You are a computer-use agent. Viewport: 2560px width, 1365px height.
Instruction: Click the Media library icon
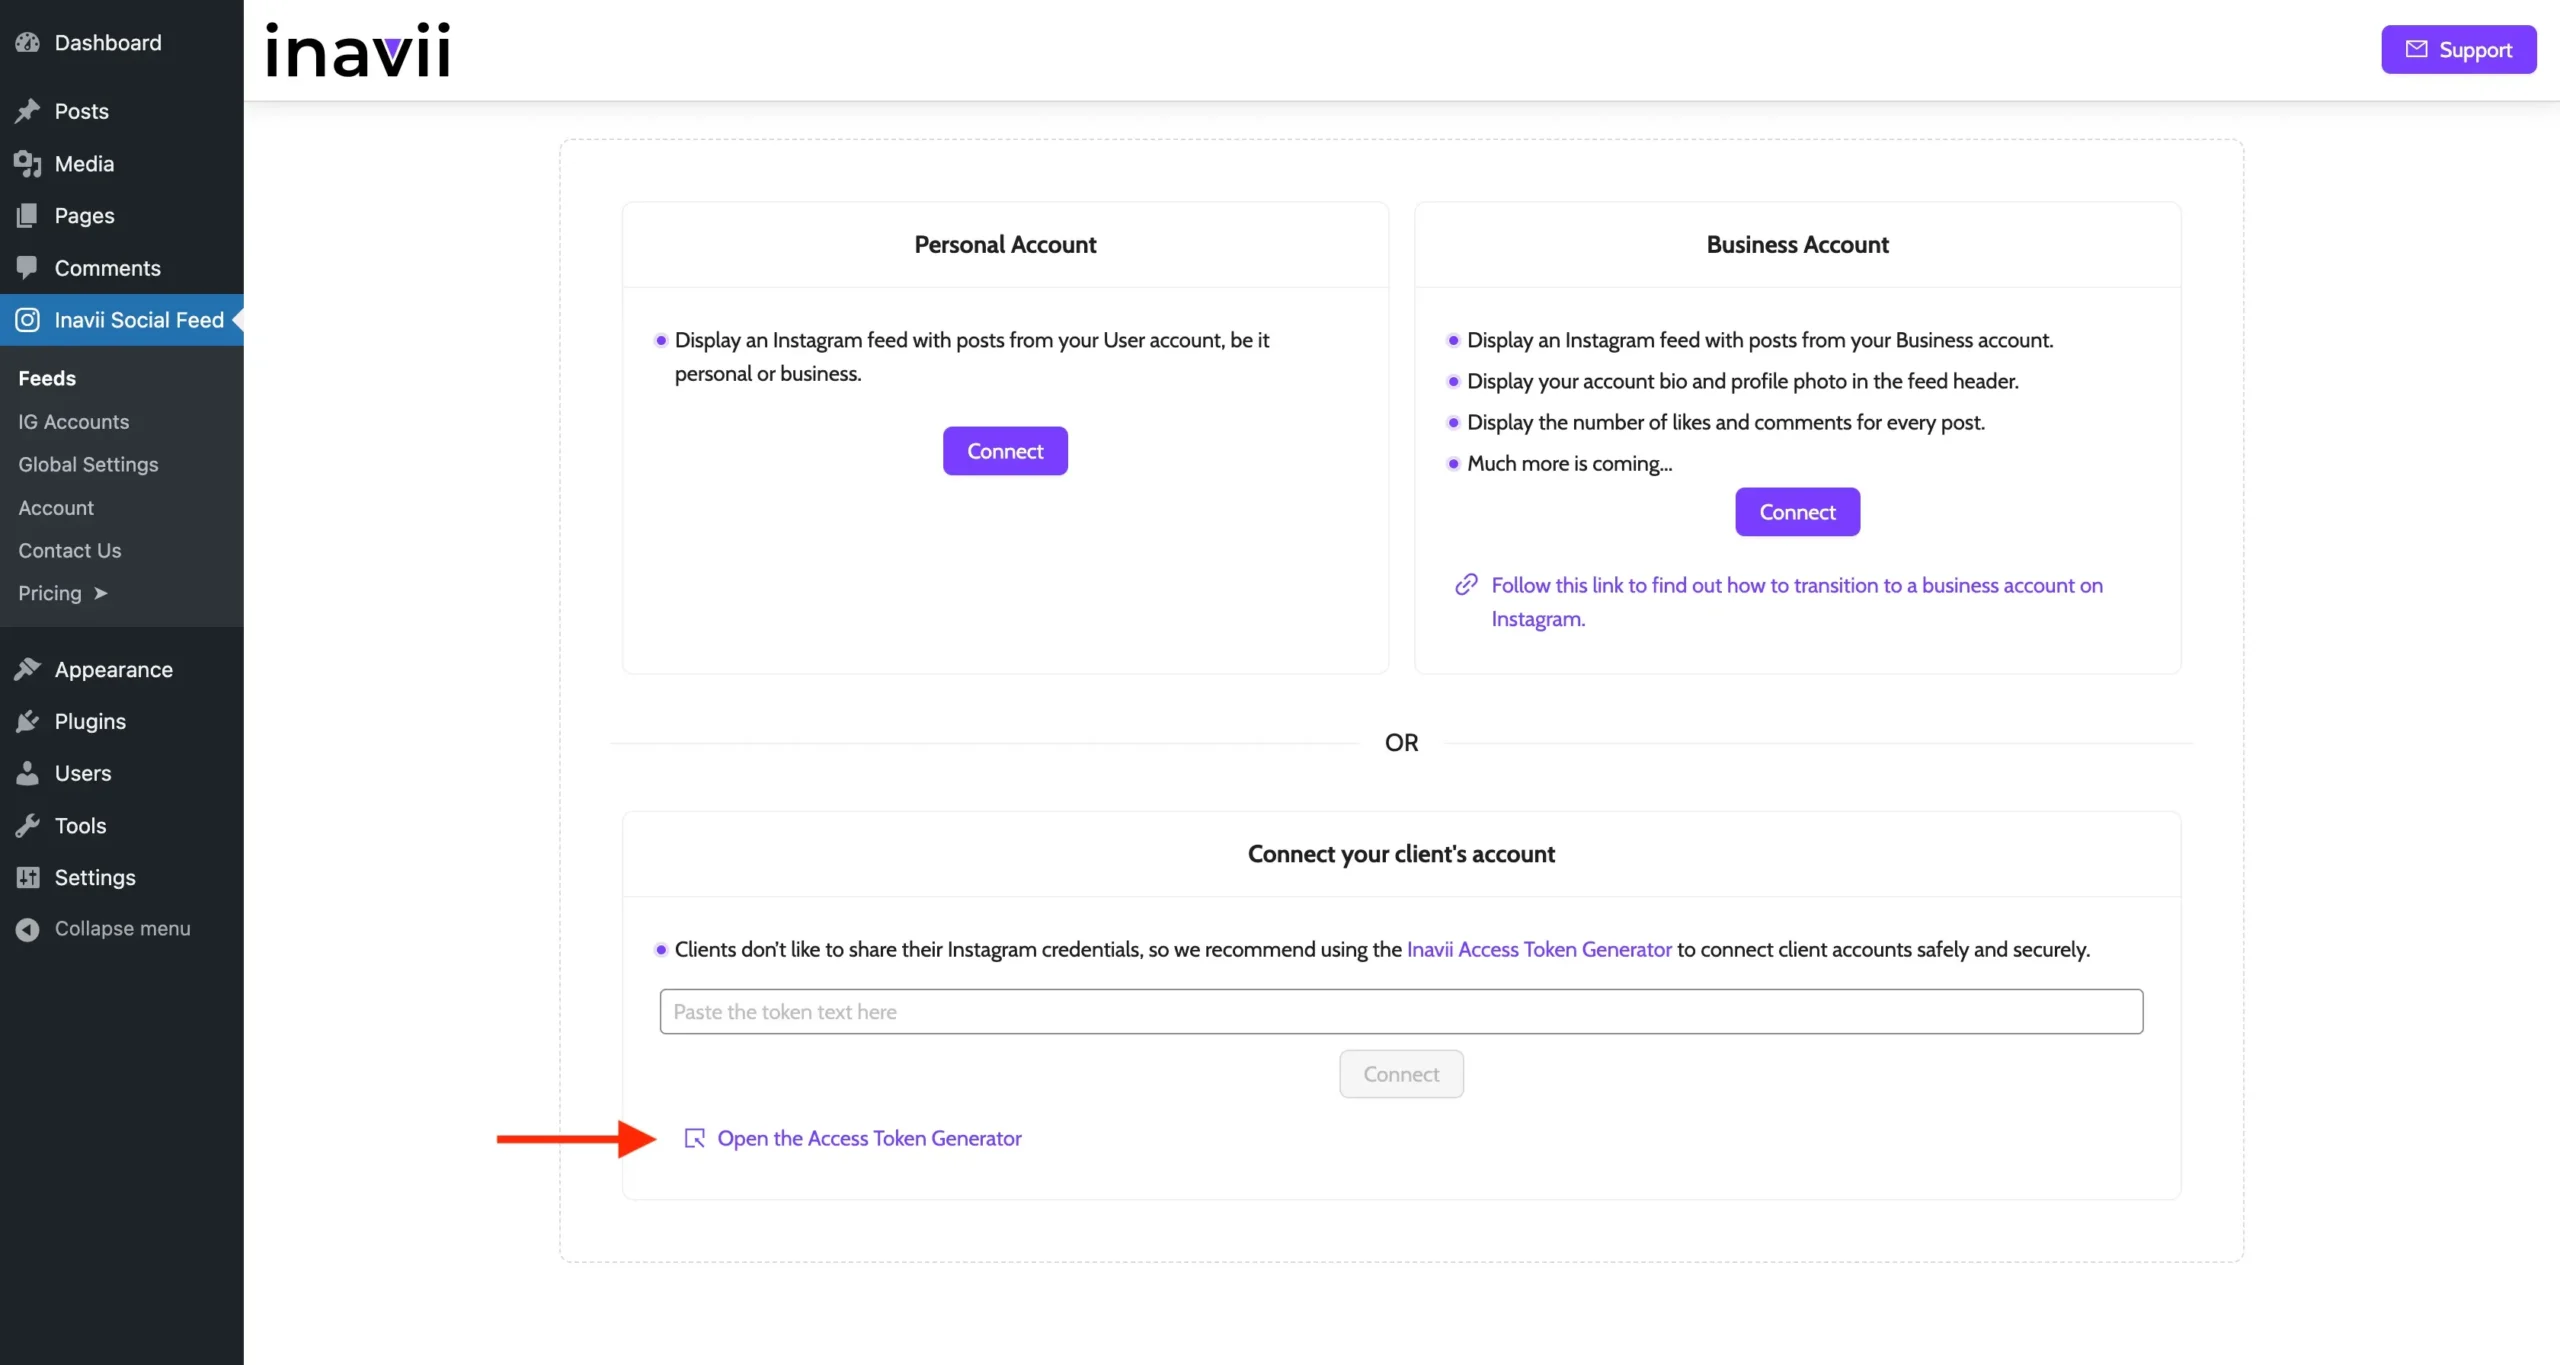(27, 164)
